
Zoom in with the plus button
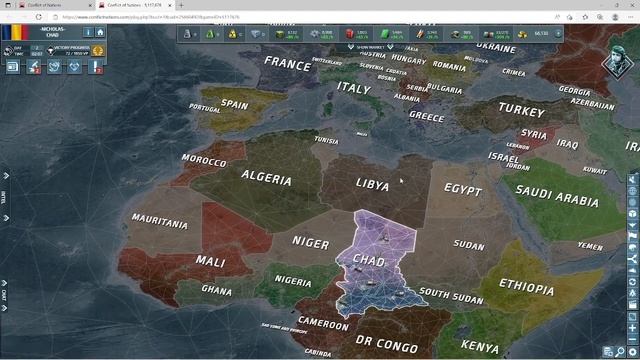pos(632,328)
